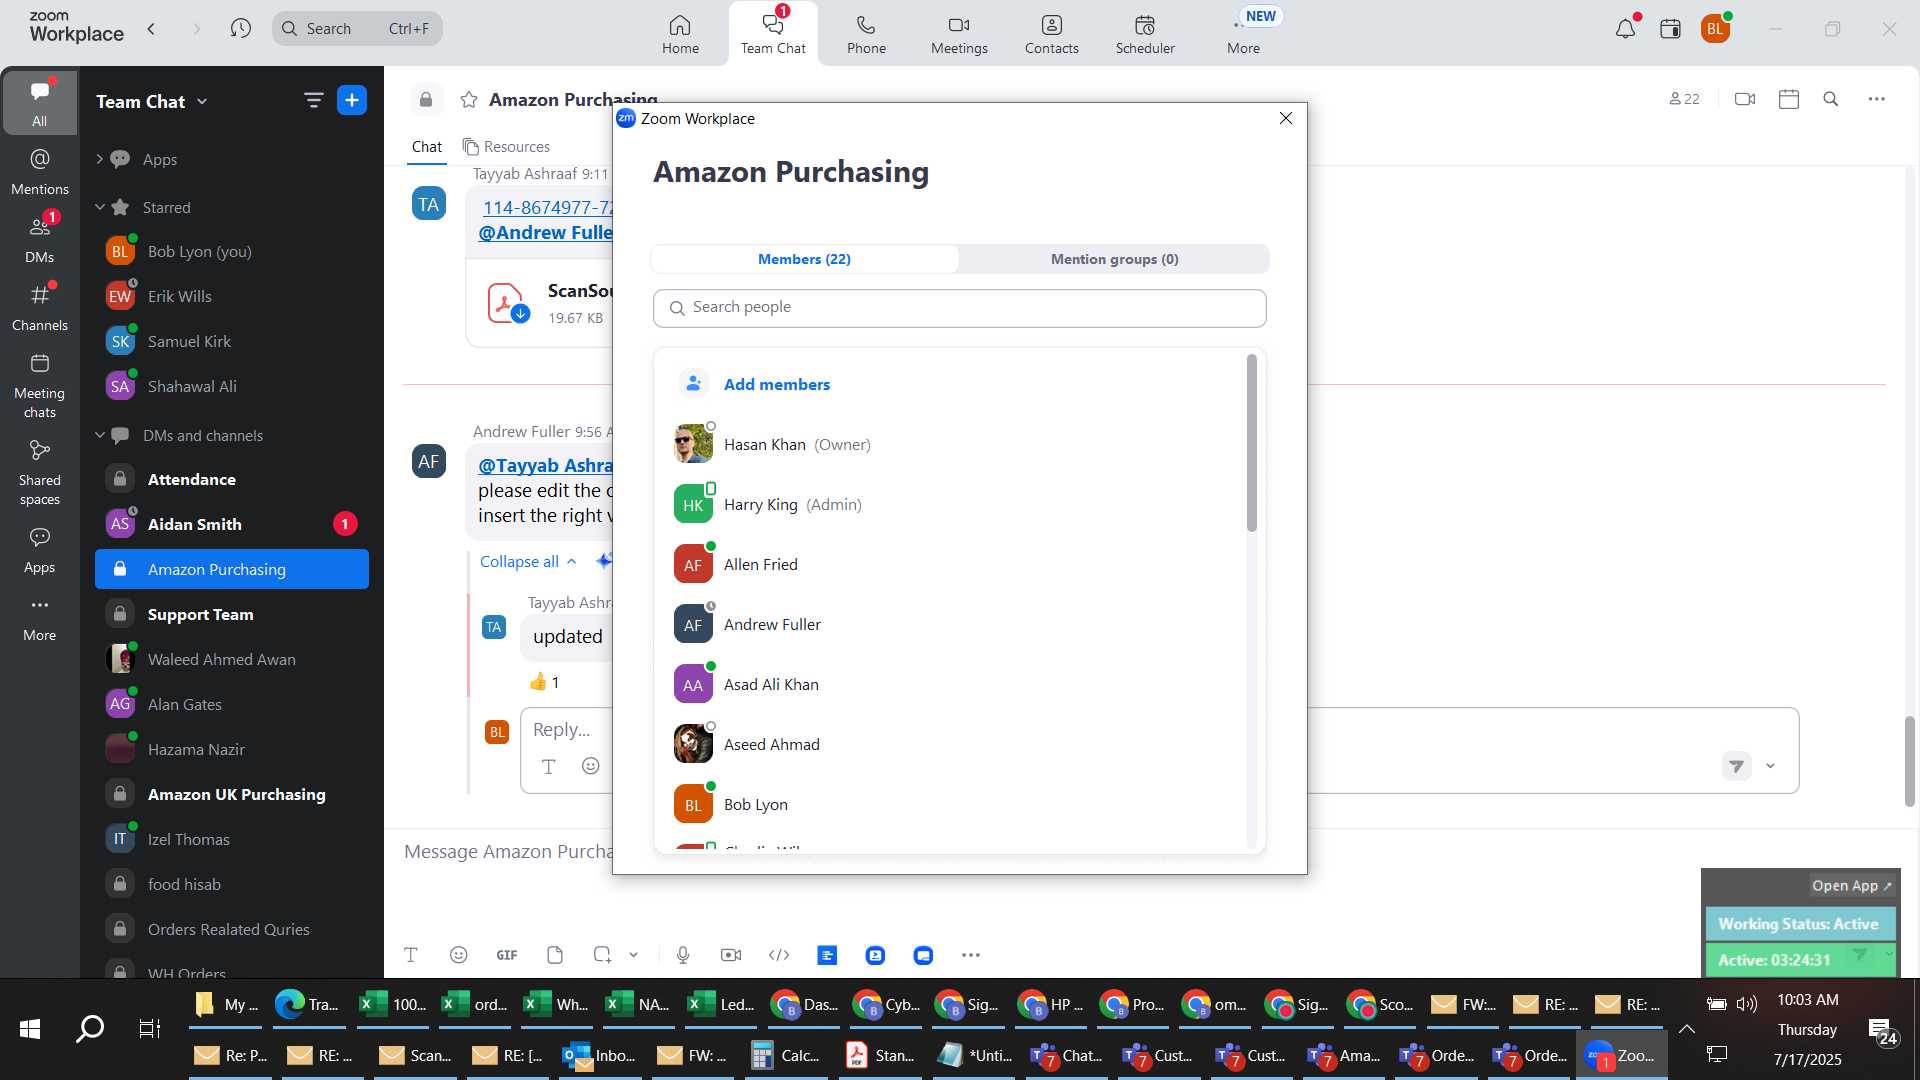
Task: Click the BL profile avatar top right
Action: [1715, 28]
